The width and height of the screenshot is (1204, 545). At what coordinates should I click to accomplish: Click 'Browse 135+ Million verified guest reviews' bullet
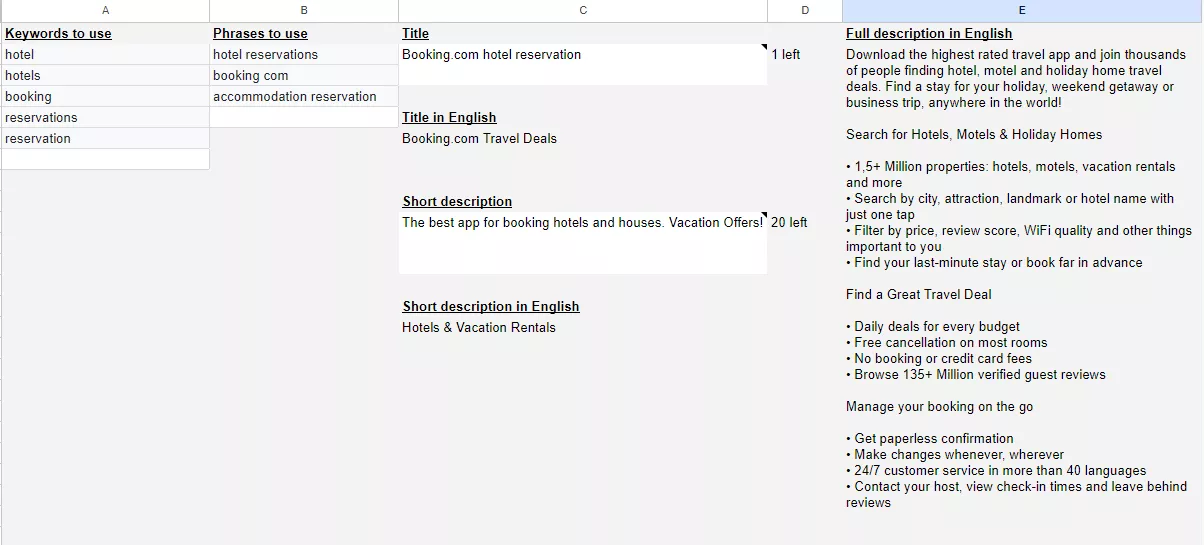(x=976, y=375)
